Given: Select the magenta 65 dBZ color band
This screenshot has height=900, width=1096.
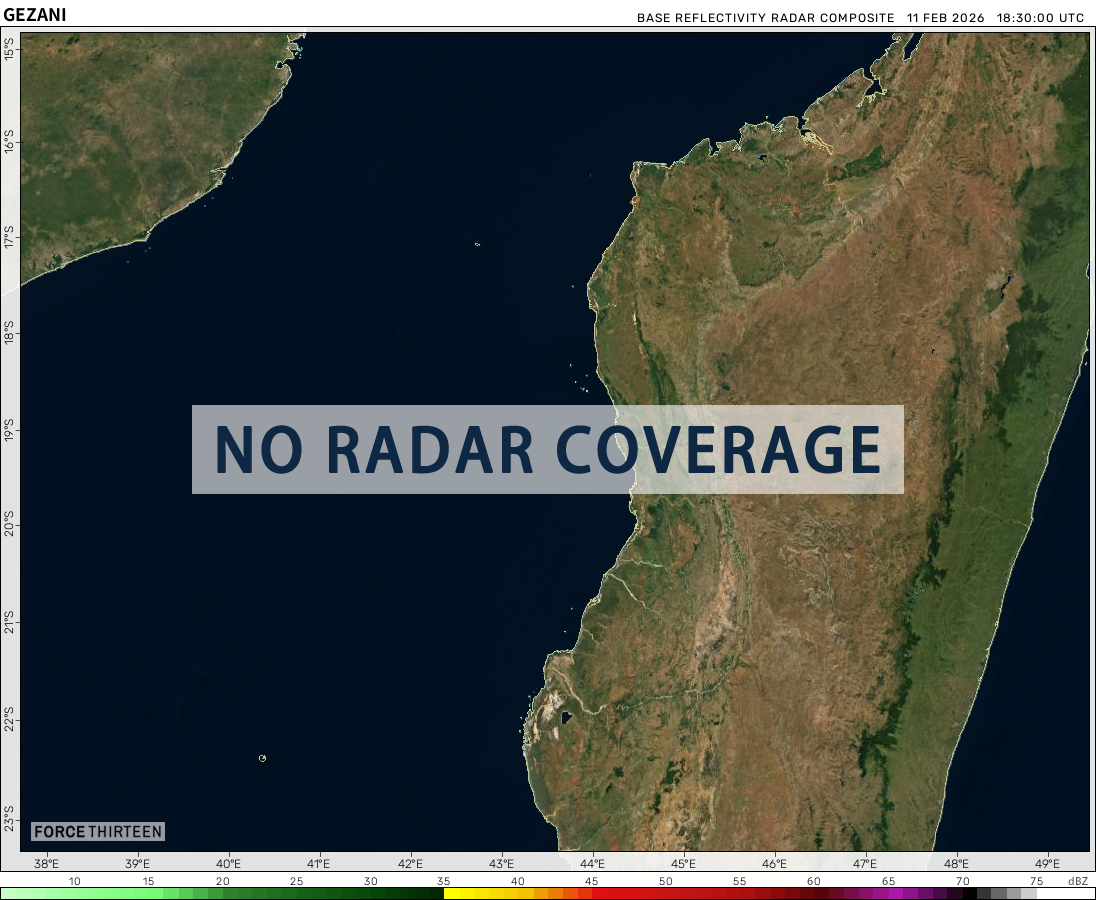Looking at the screenshot, I should point(888,893).
